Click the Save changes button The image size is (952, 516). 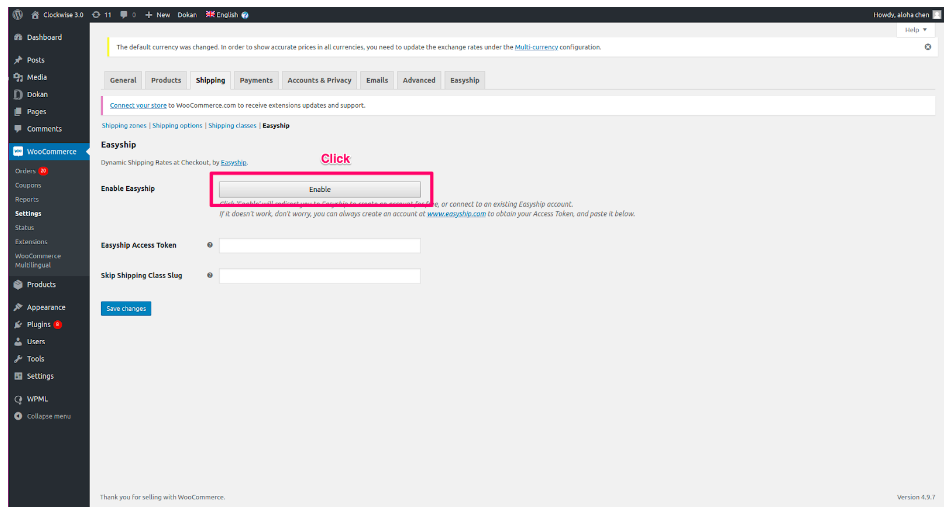tap(126, 308)
